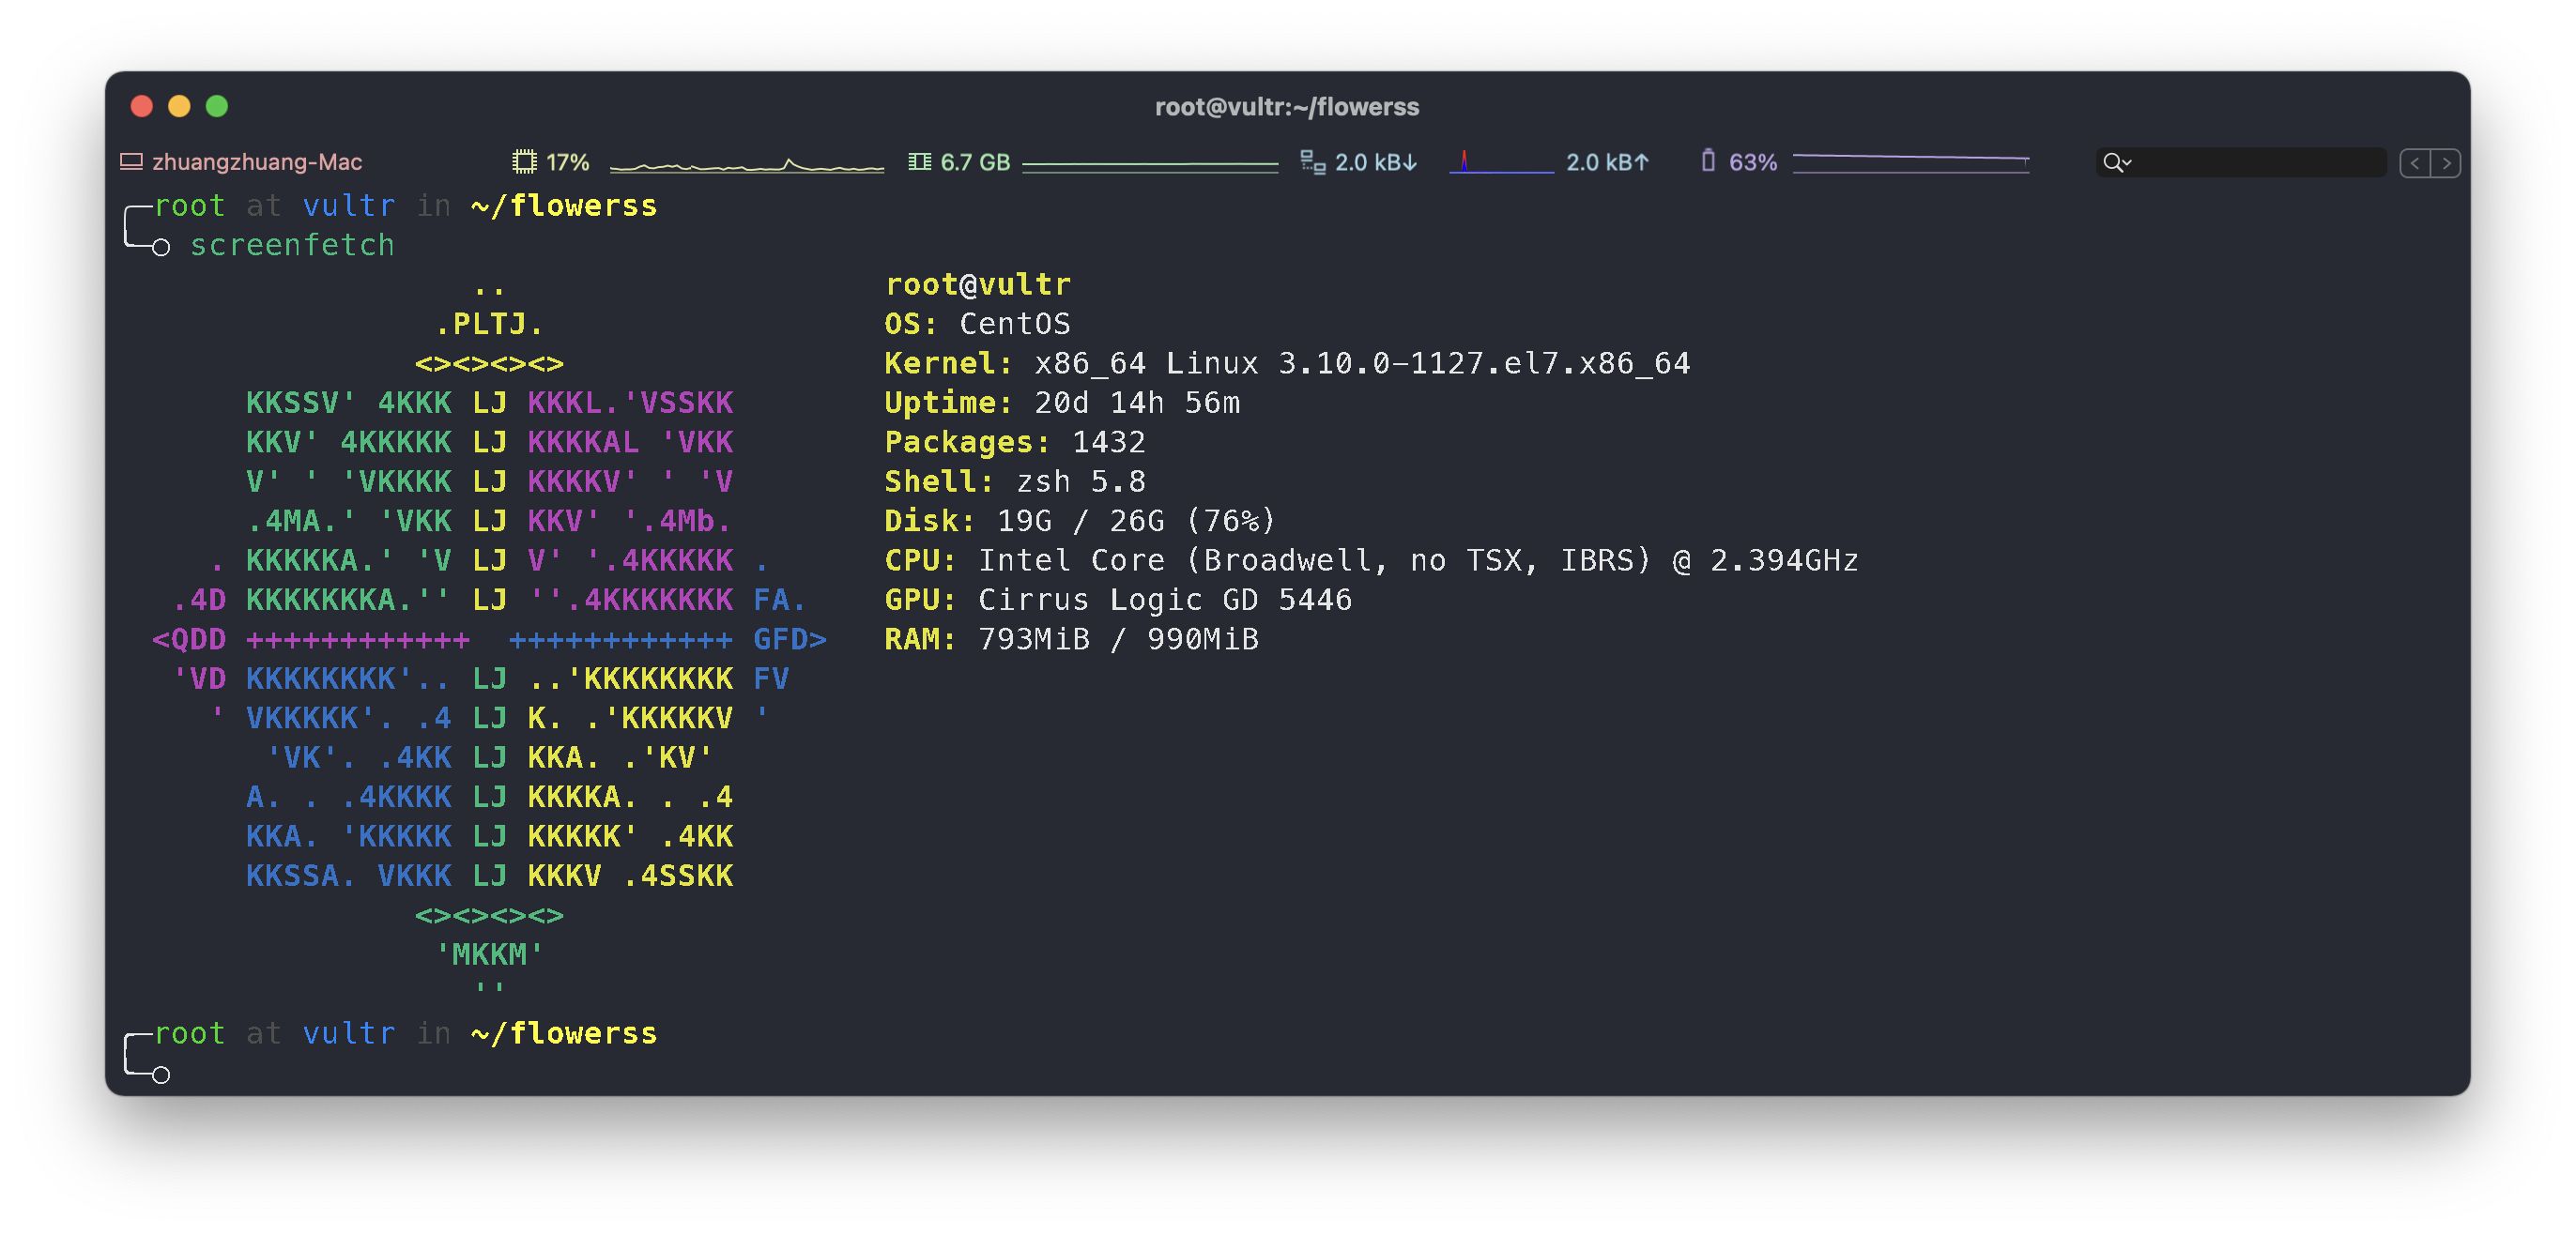The image size is (2576, 1235).
Task: Open the search options magnifier dropdown
Action: (2117, 162)
